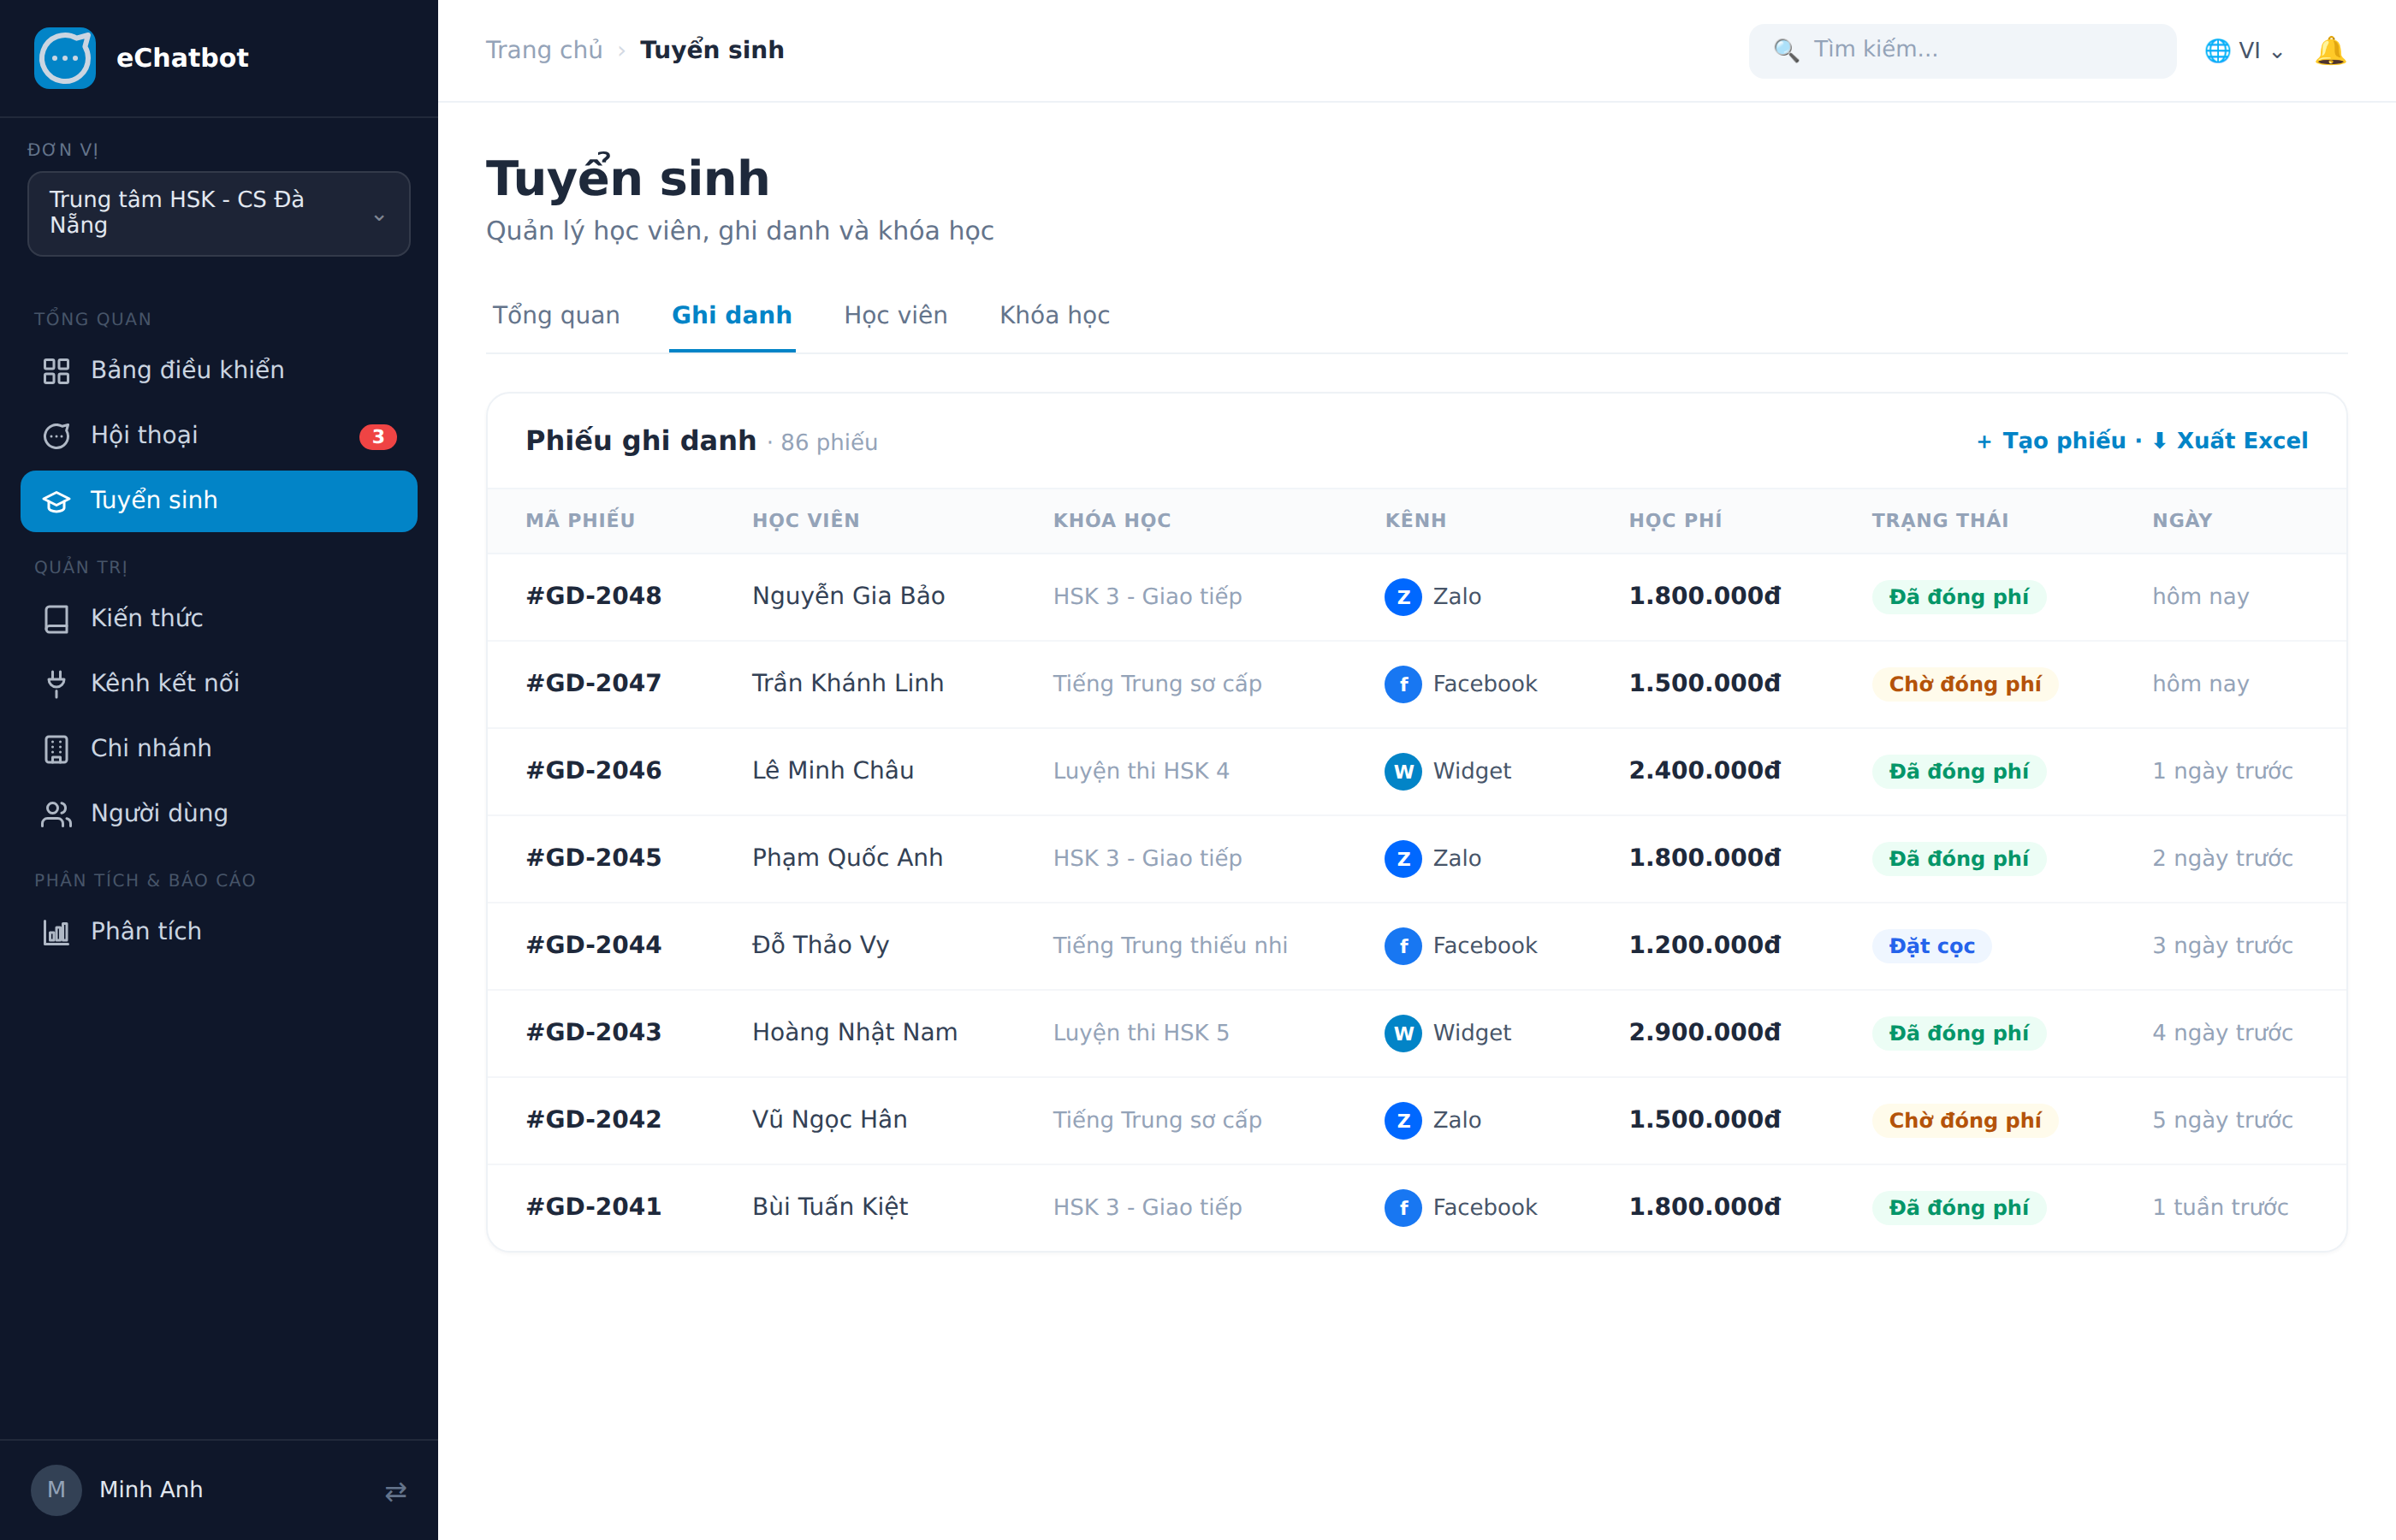Select the Ghi danh tab
This screenshot has height=1540, width=2396.
click(x=732, y=315)
